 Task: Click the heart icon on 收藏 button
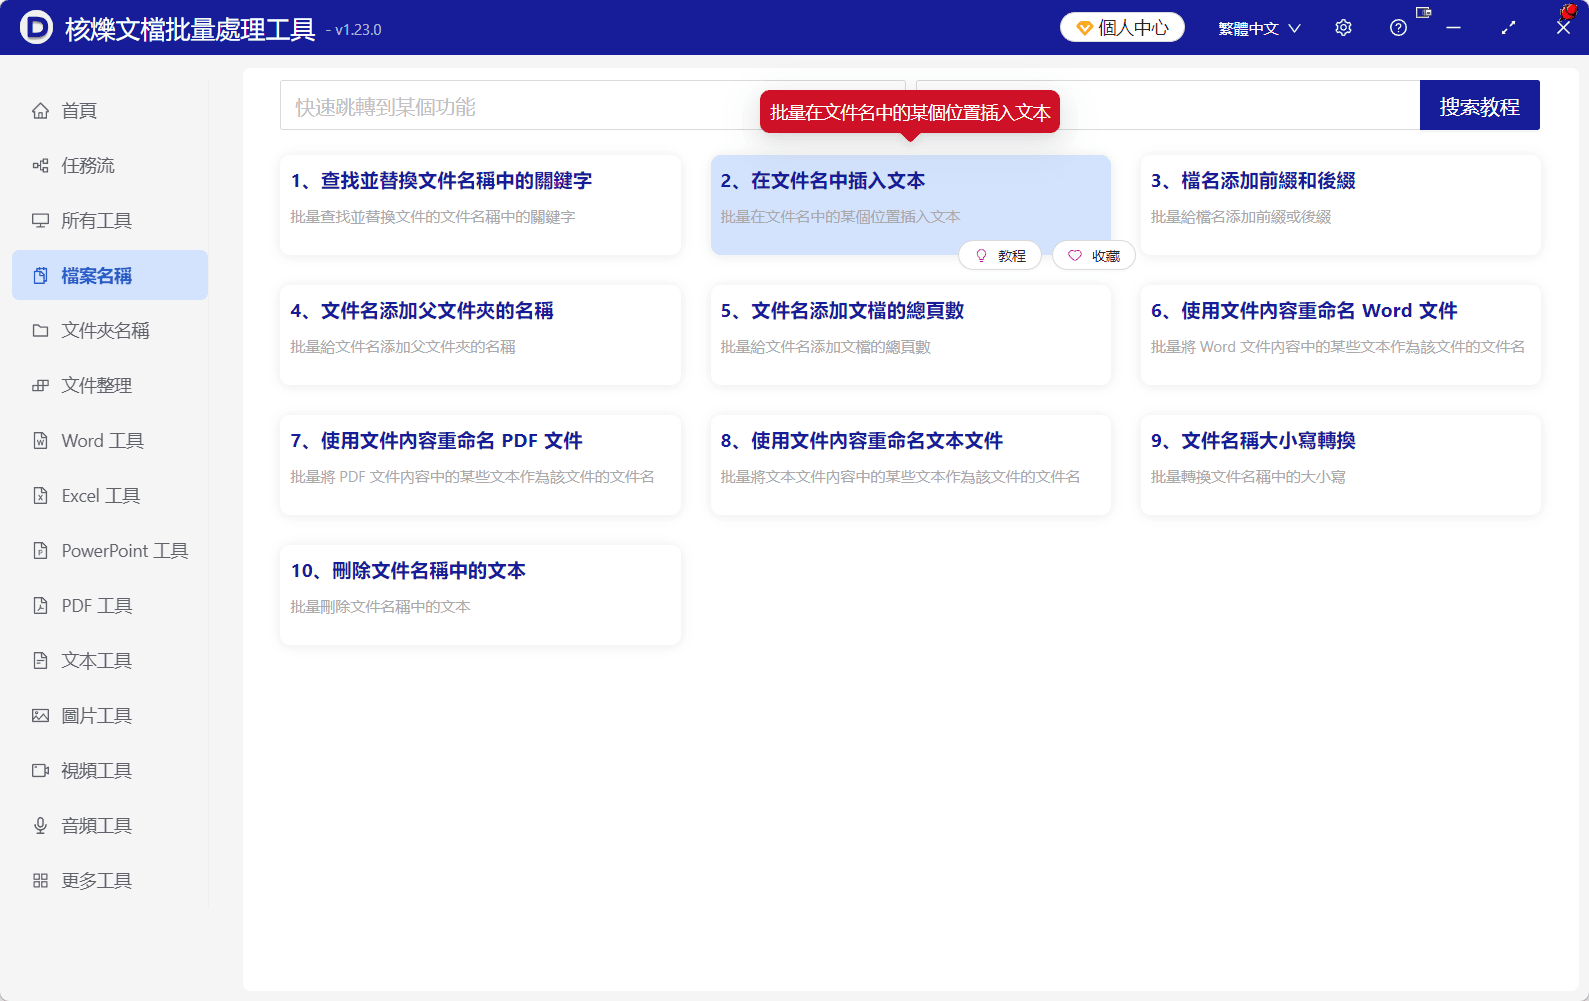pyautogui.click(x=1075, y=256)
